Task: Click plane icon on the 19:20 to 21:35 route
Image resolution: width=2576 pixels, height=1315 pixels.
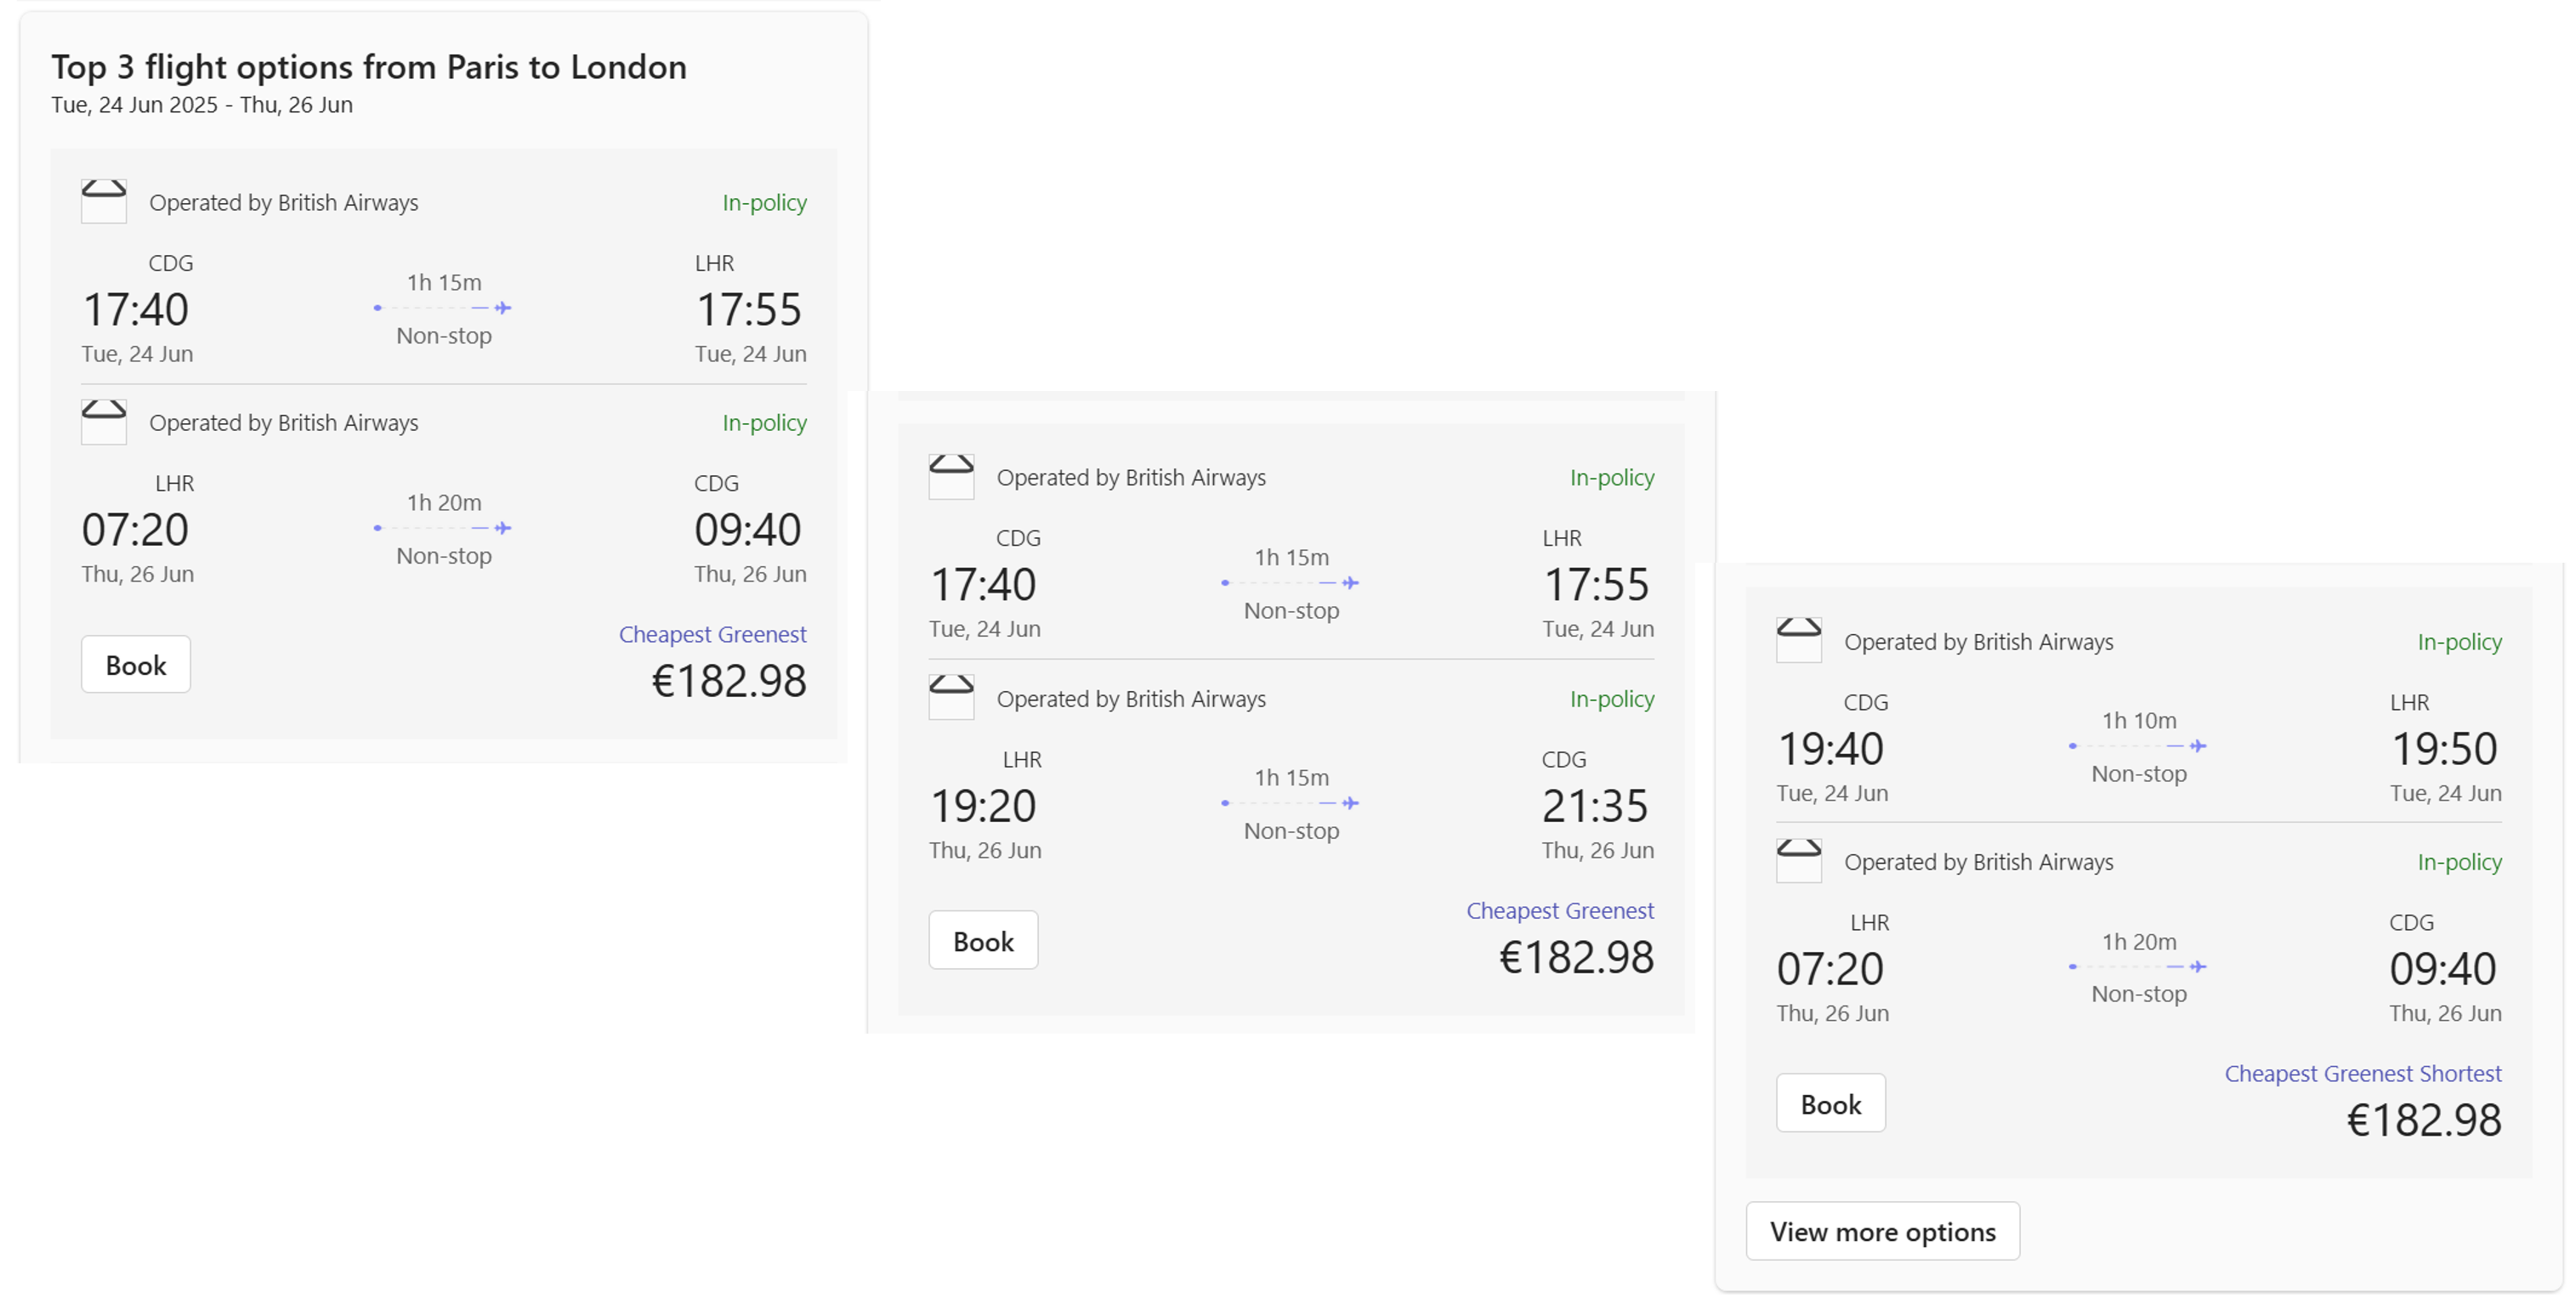Action: pyautogui.click(x=1350, y=803)
